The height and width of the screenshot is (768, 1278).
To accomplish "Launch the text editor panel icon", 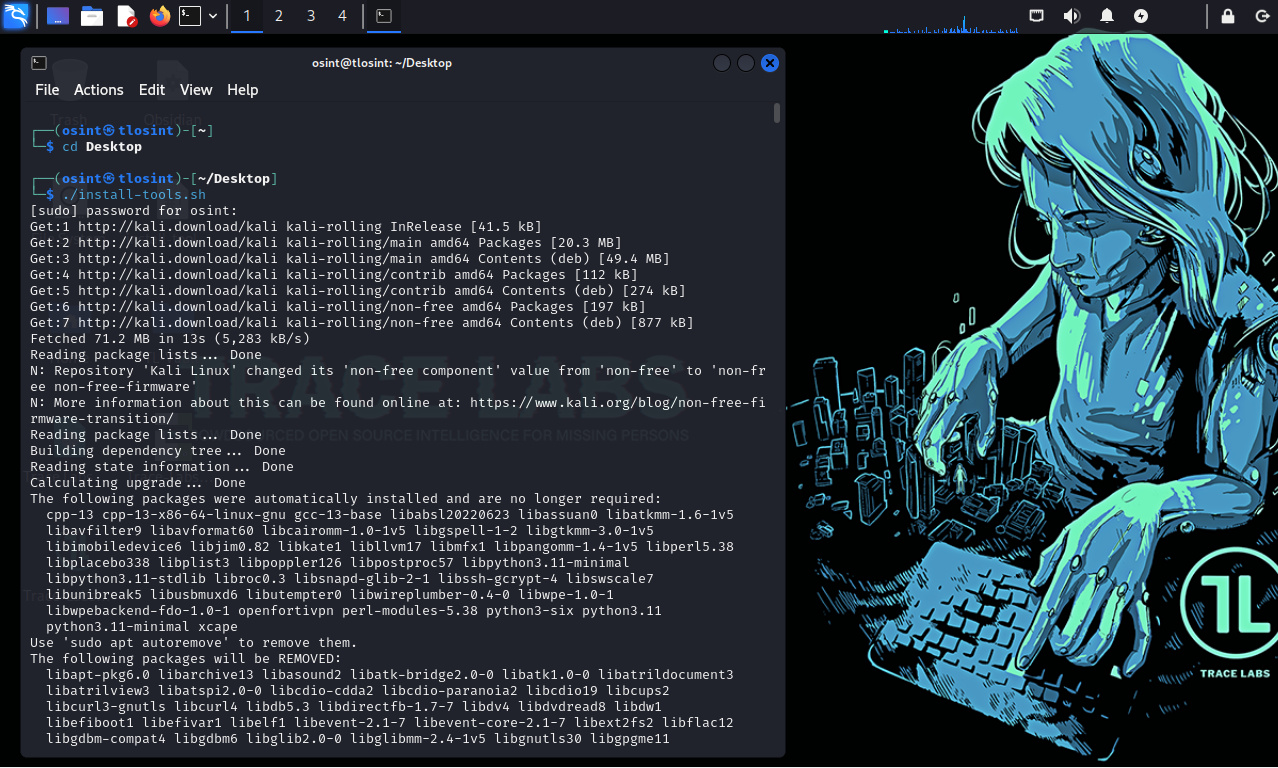I will [126, 16].
